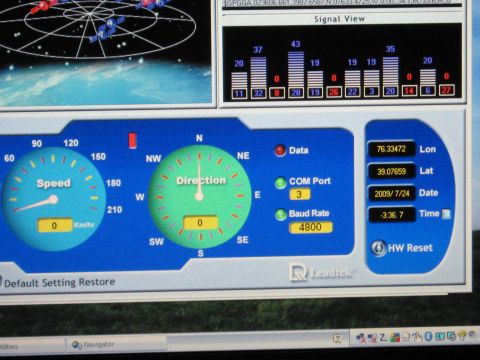
Task: Click the first network disconnected tray icon
Action: pyautogui.click(x=361, y=338)
